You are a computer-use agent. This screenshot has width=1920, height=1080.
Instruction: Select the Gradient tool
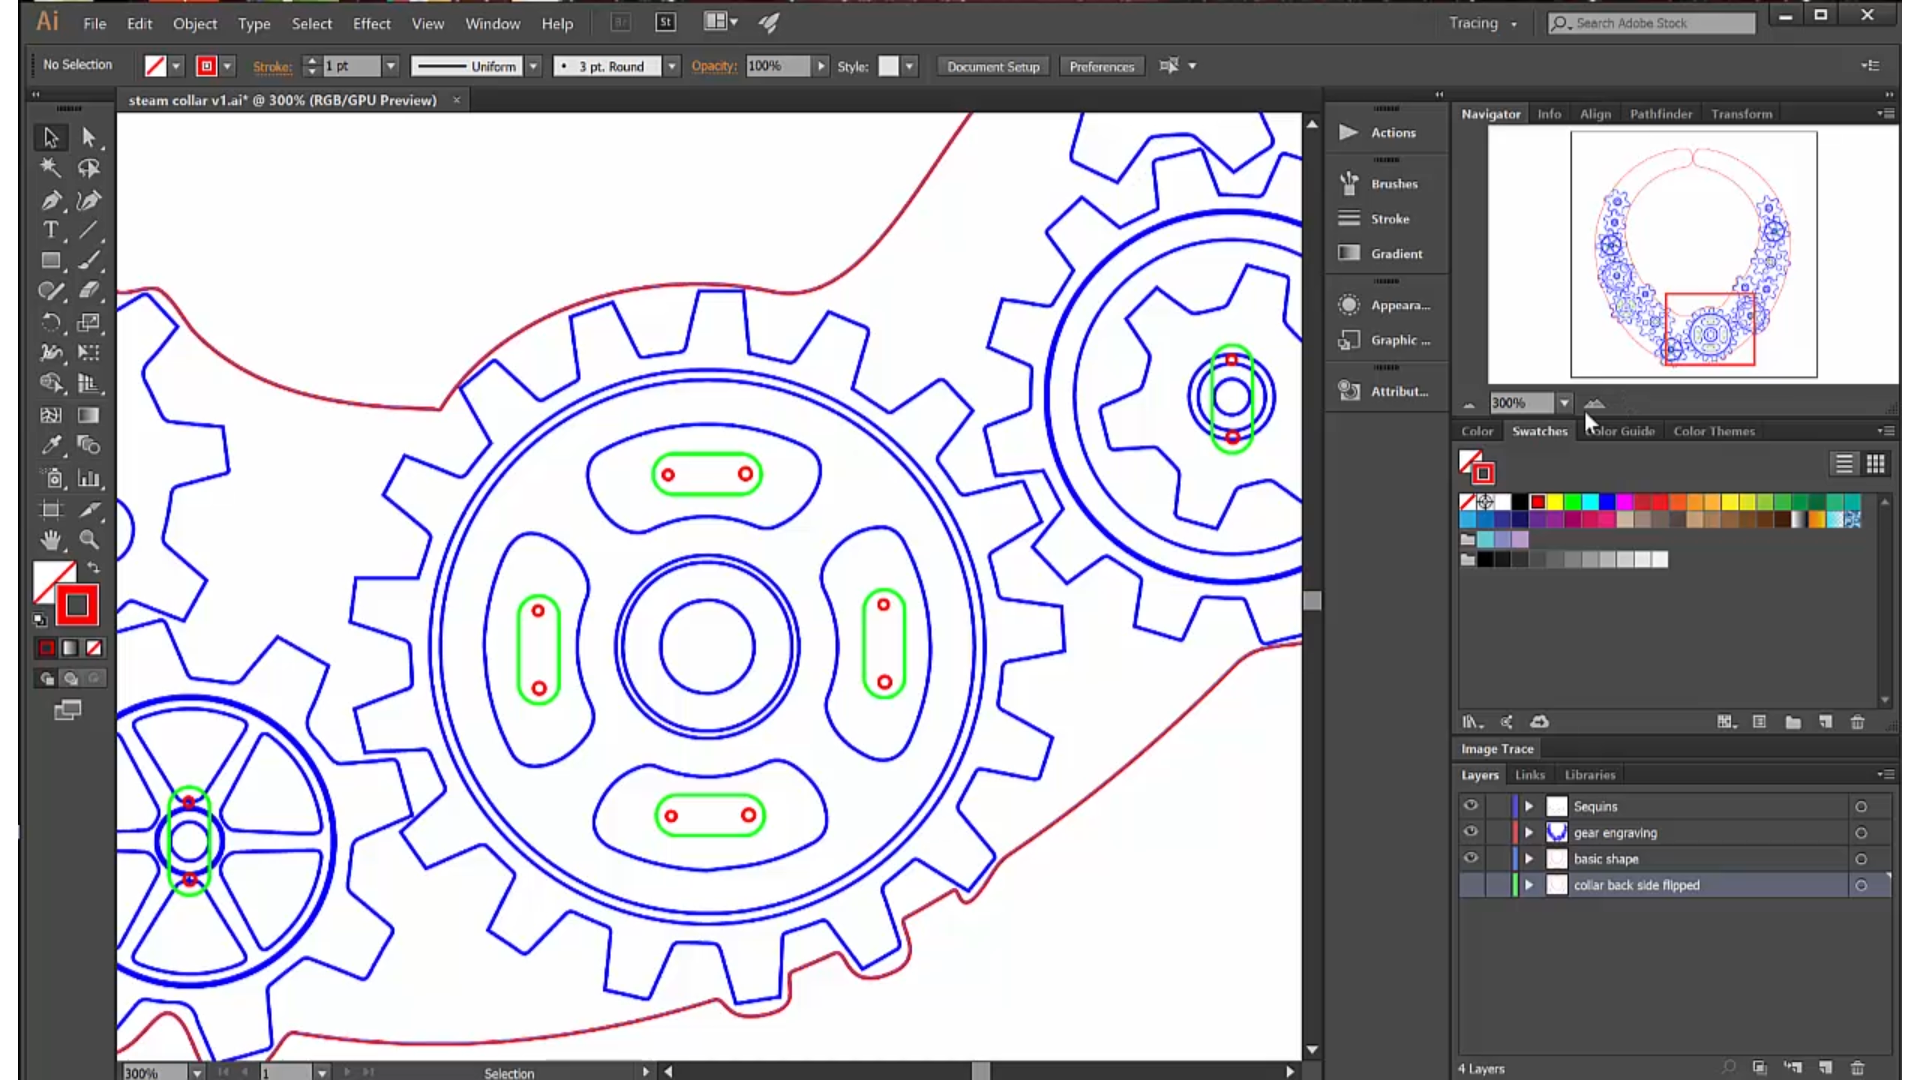(x=87, y=414)
